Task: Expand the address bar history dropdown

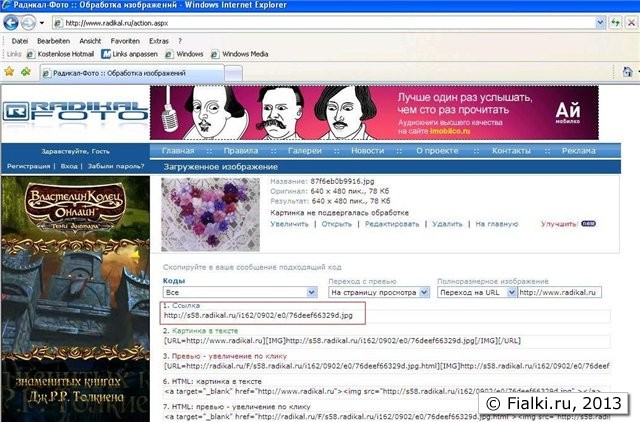Action: coord(600,23)
